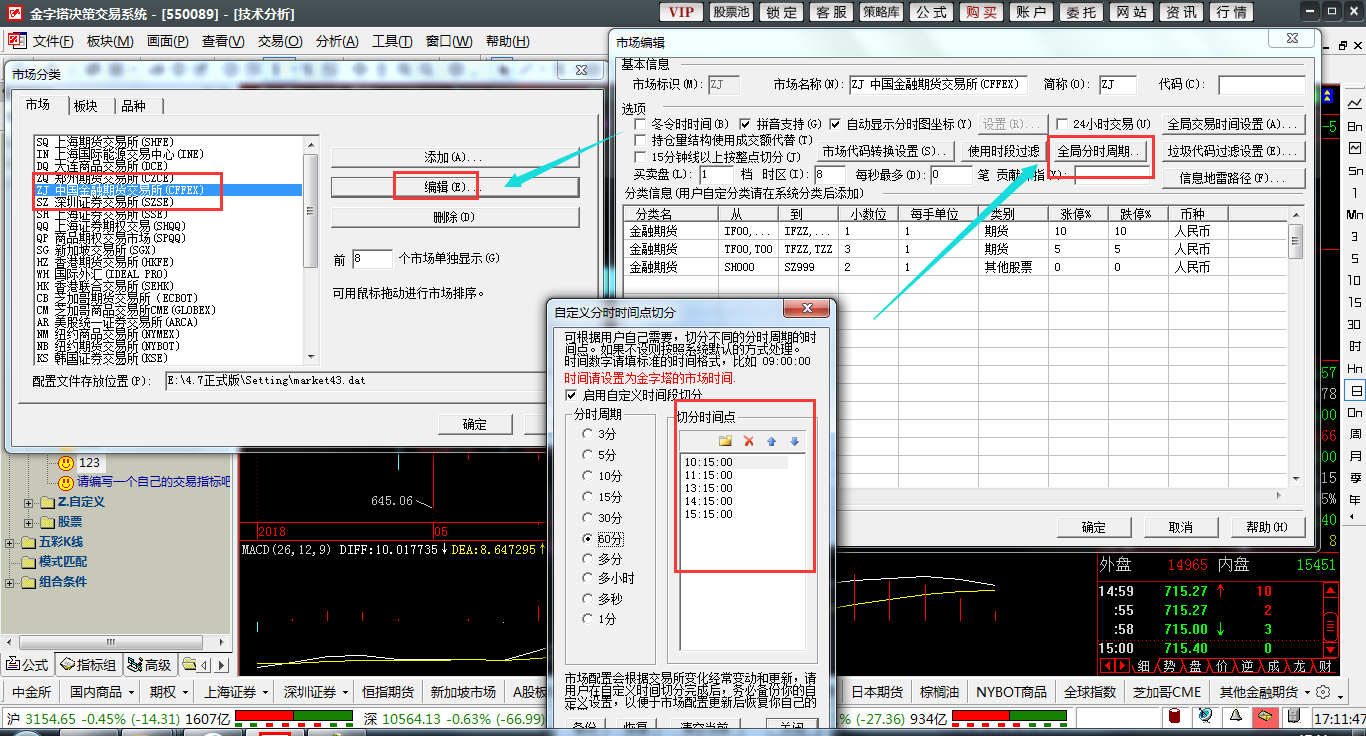This screenshot has height=736, width=1366.
Task: Open the 分析(A) menu
Action: coord(337,41)
